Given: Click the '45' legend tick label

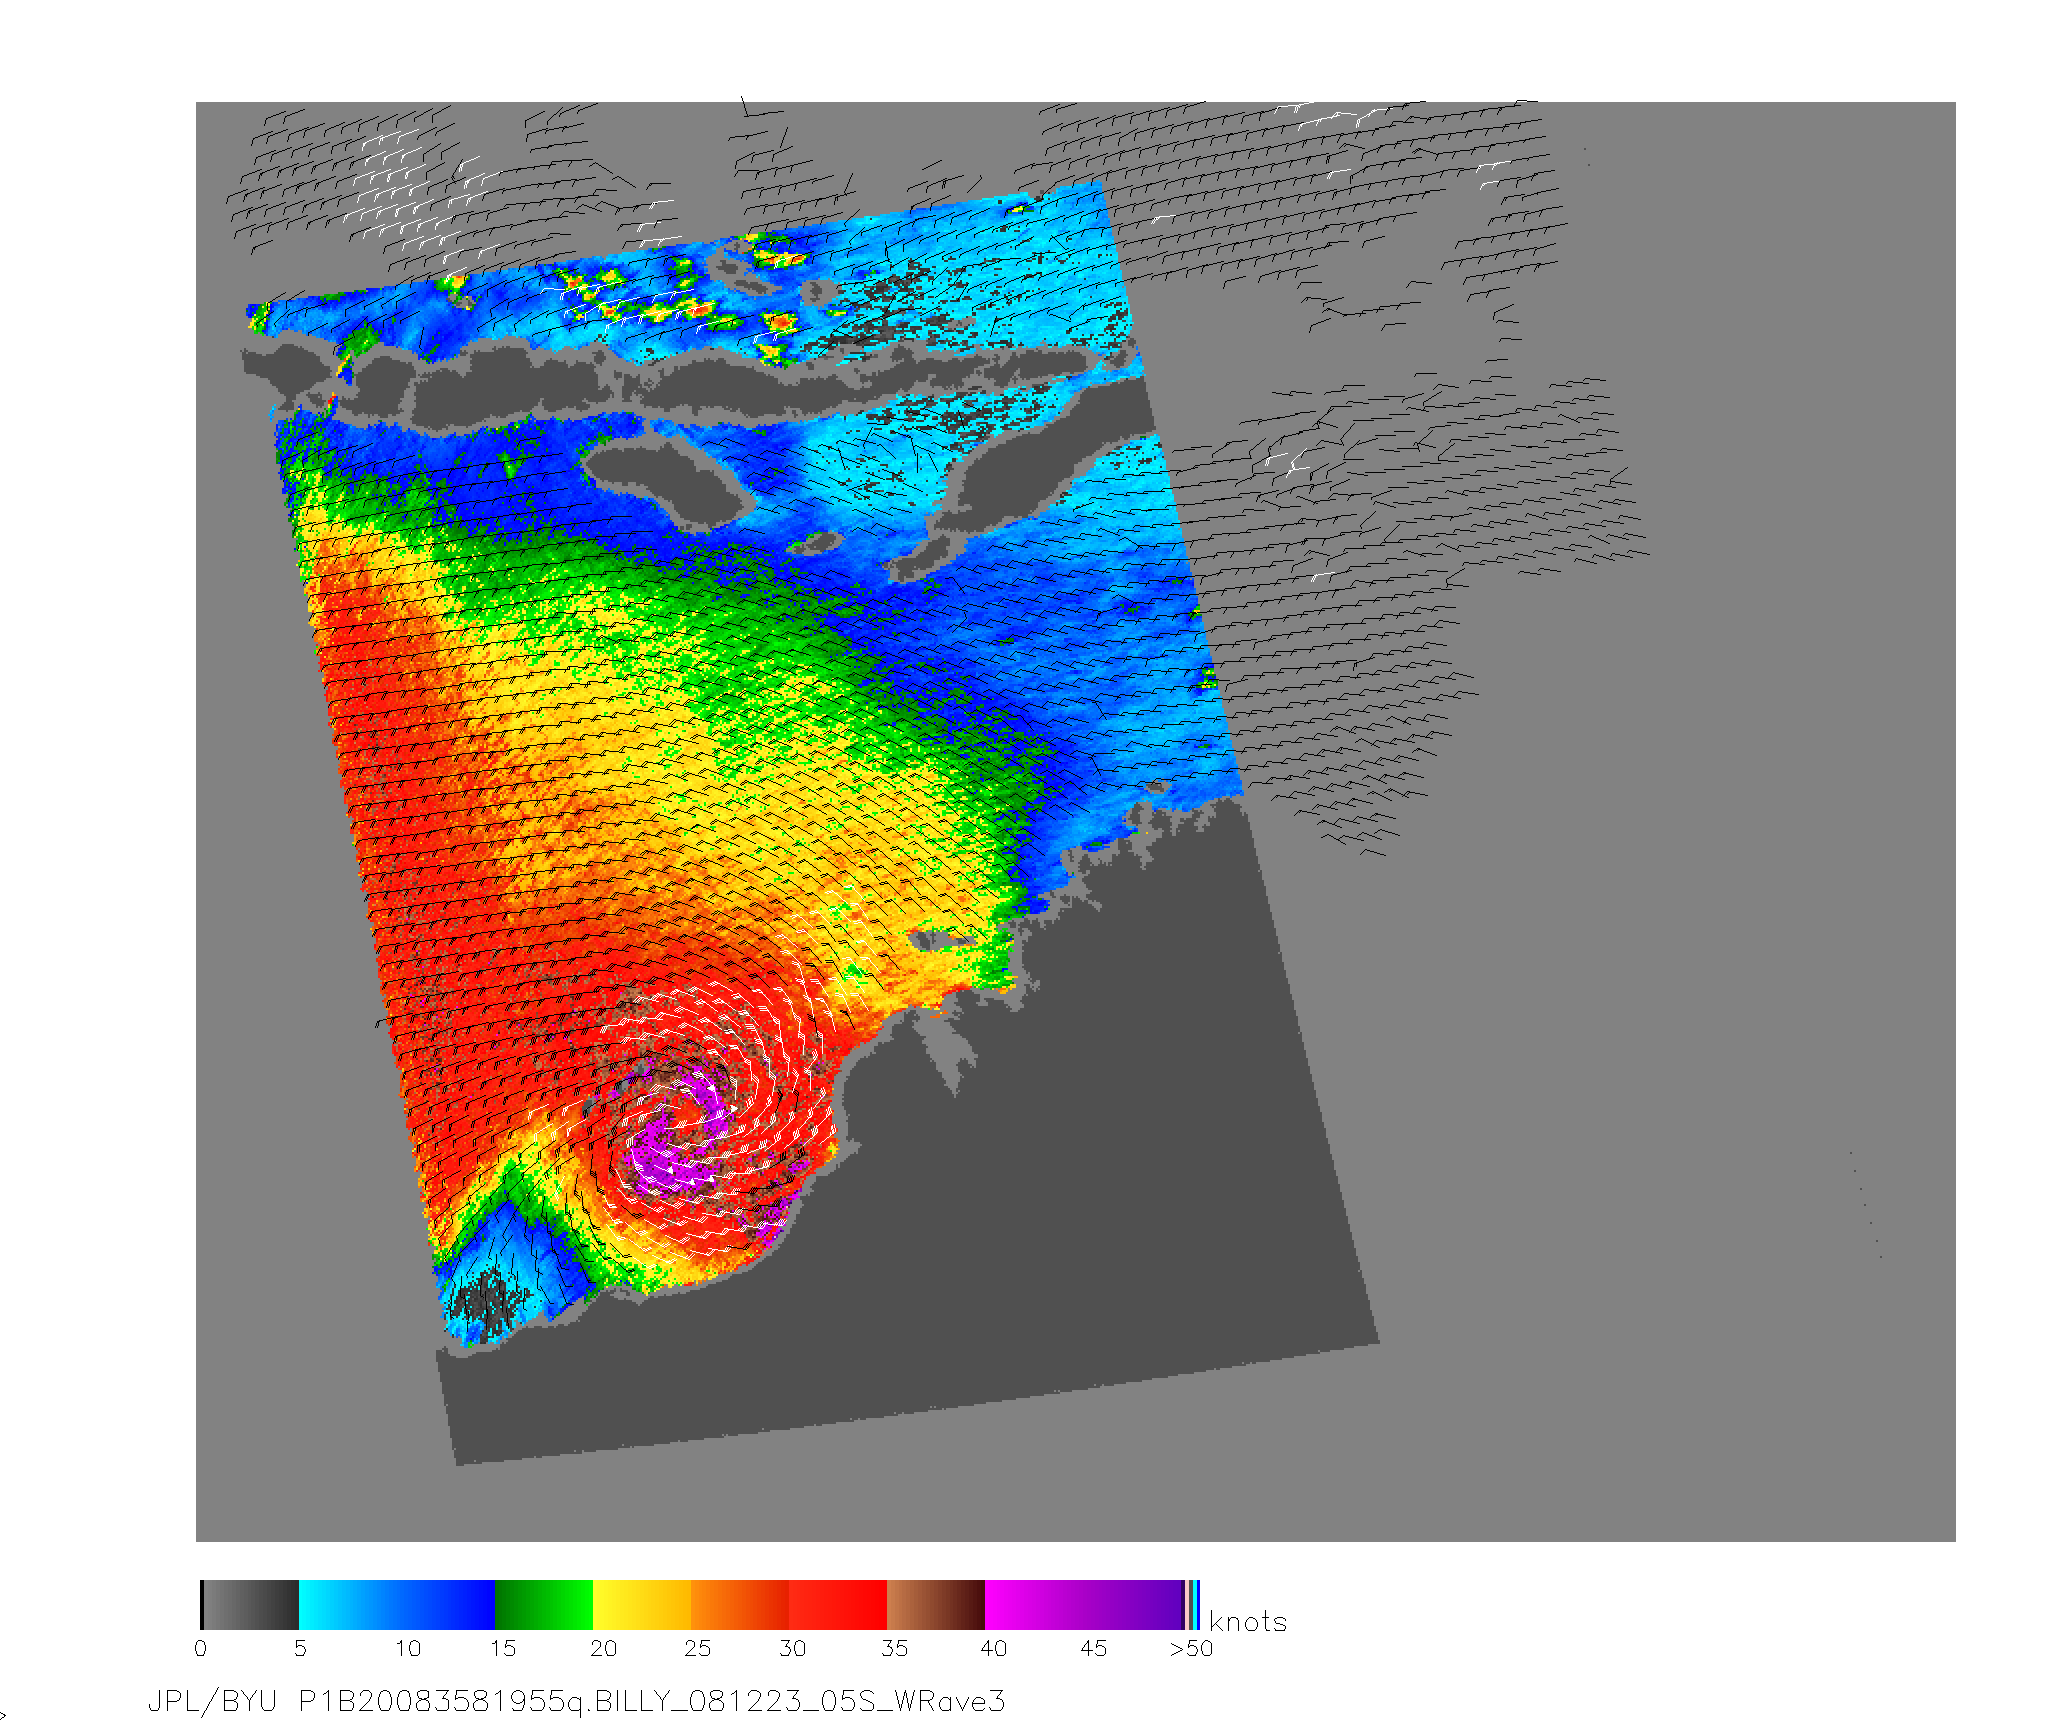Looking at the screenshot, I should click(x=1093, y=1648).
